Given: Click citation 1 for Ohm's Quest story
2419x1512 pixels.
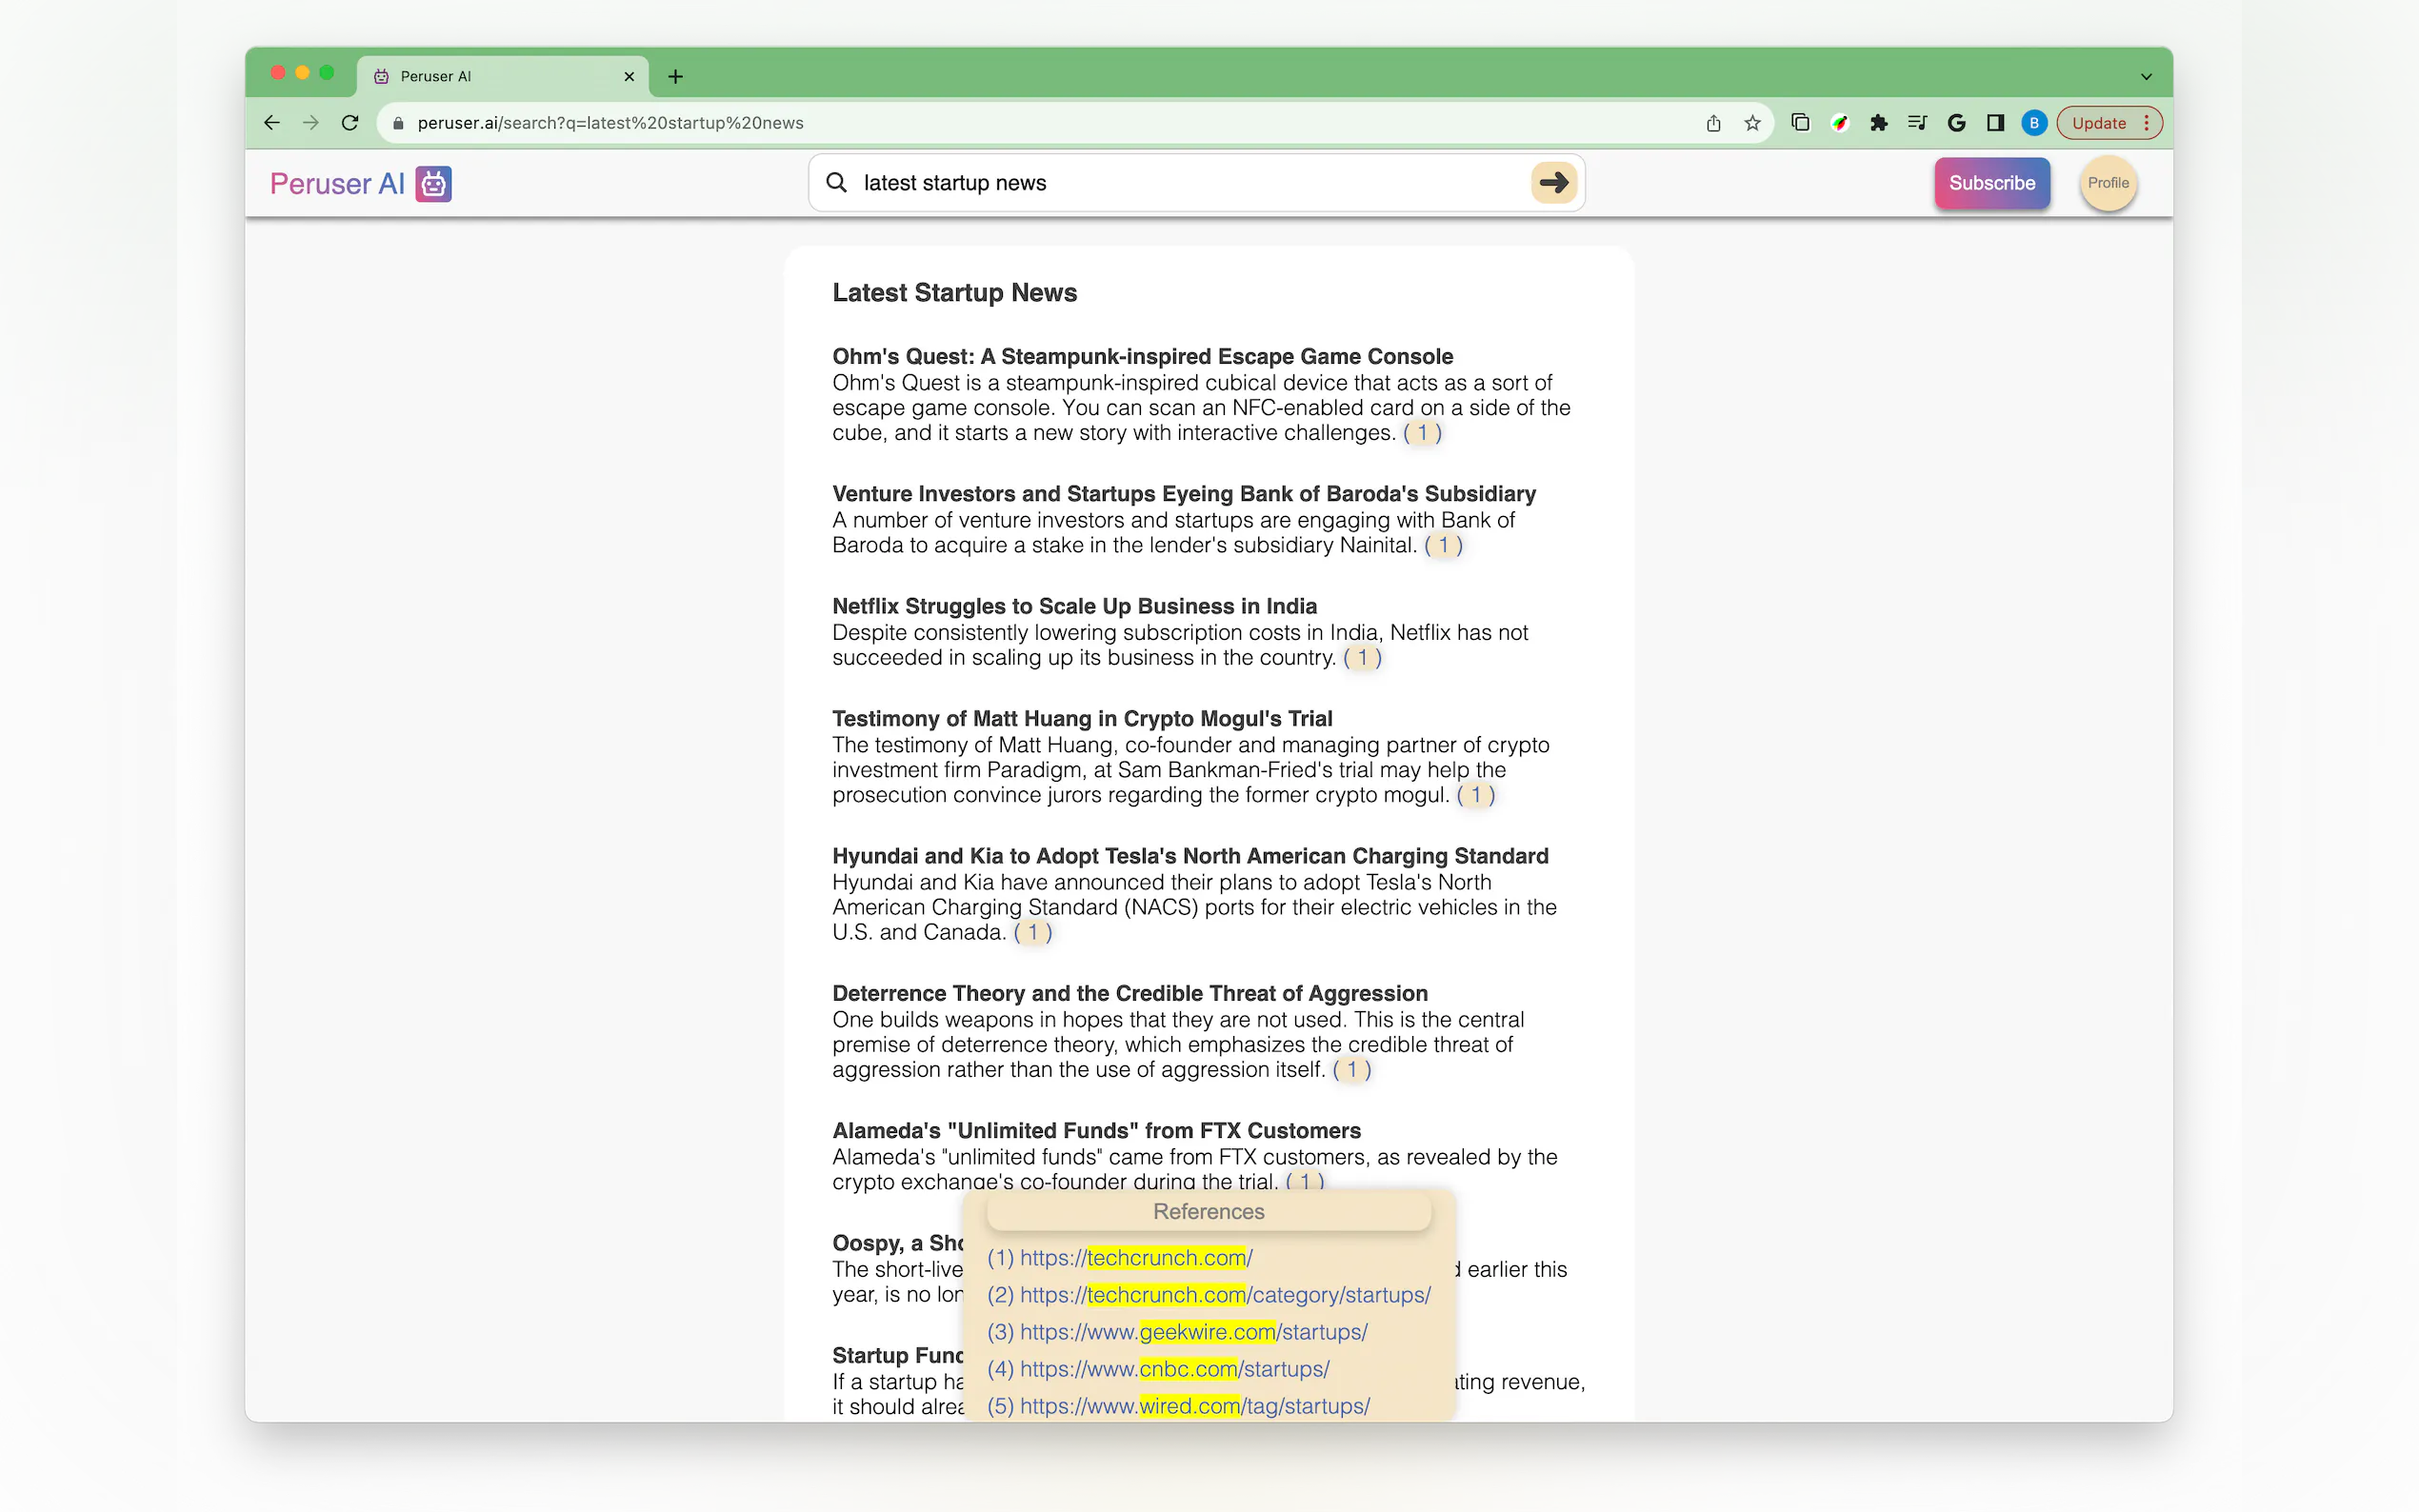Looking at the screenshot, I should 1422,433.
